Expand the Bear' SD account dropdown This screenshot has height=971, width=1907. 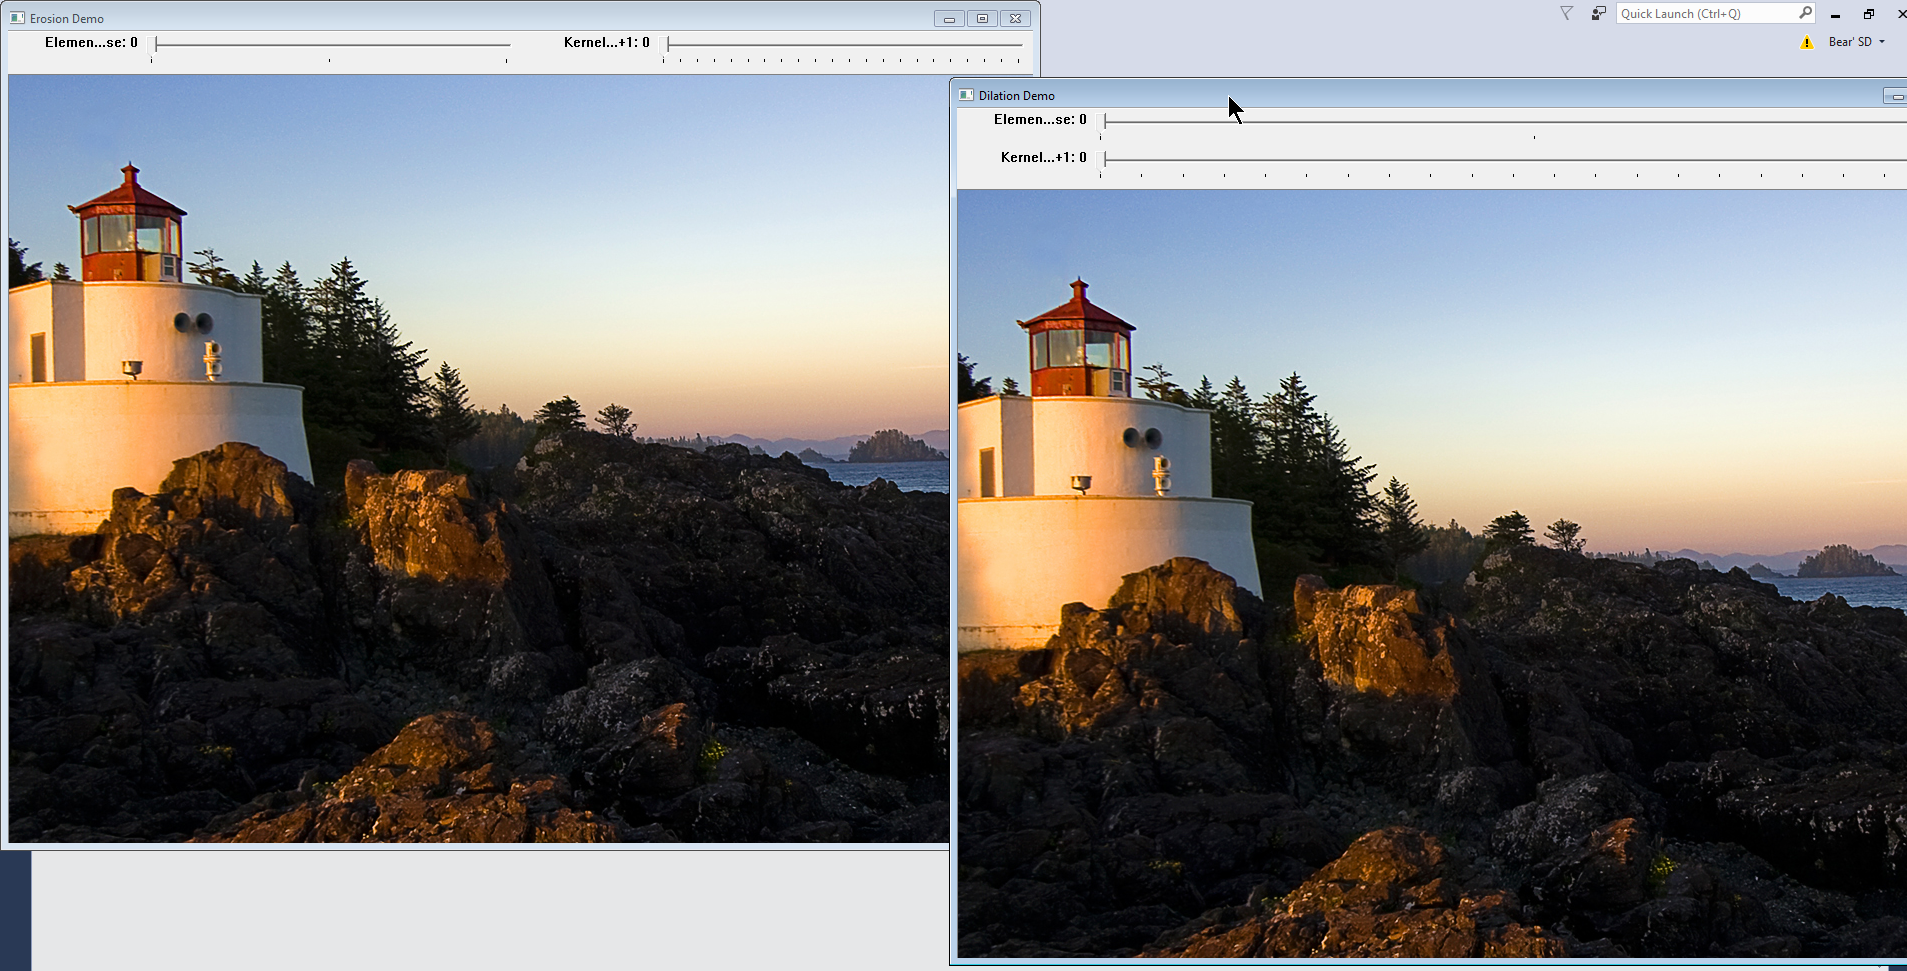[x=1882, y=42]
